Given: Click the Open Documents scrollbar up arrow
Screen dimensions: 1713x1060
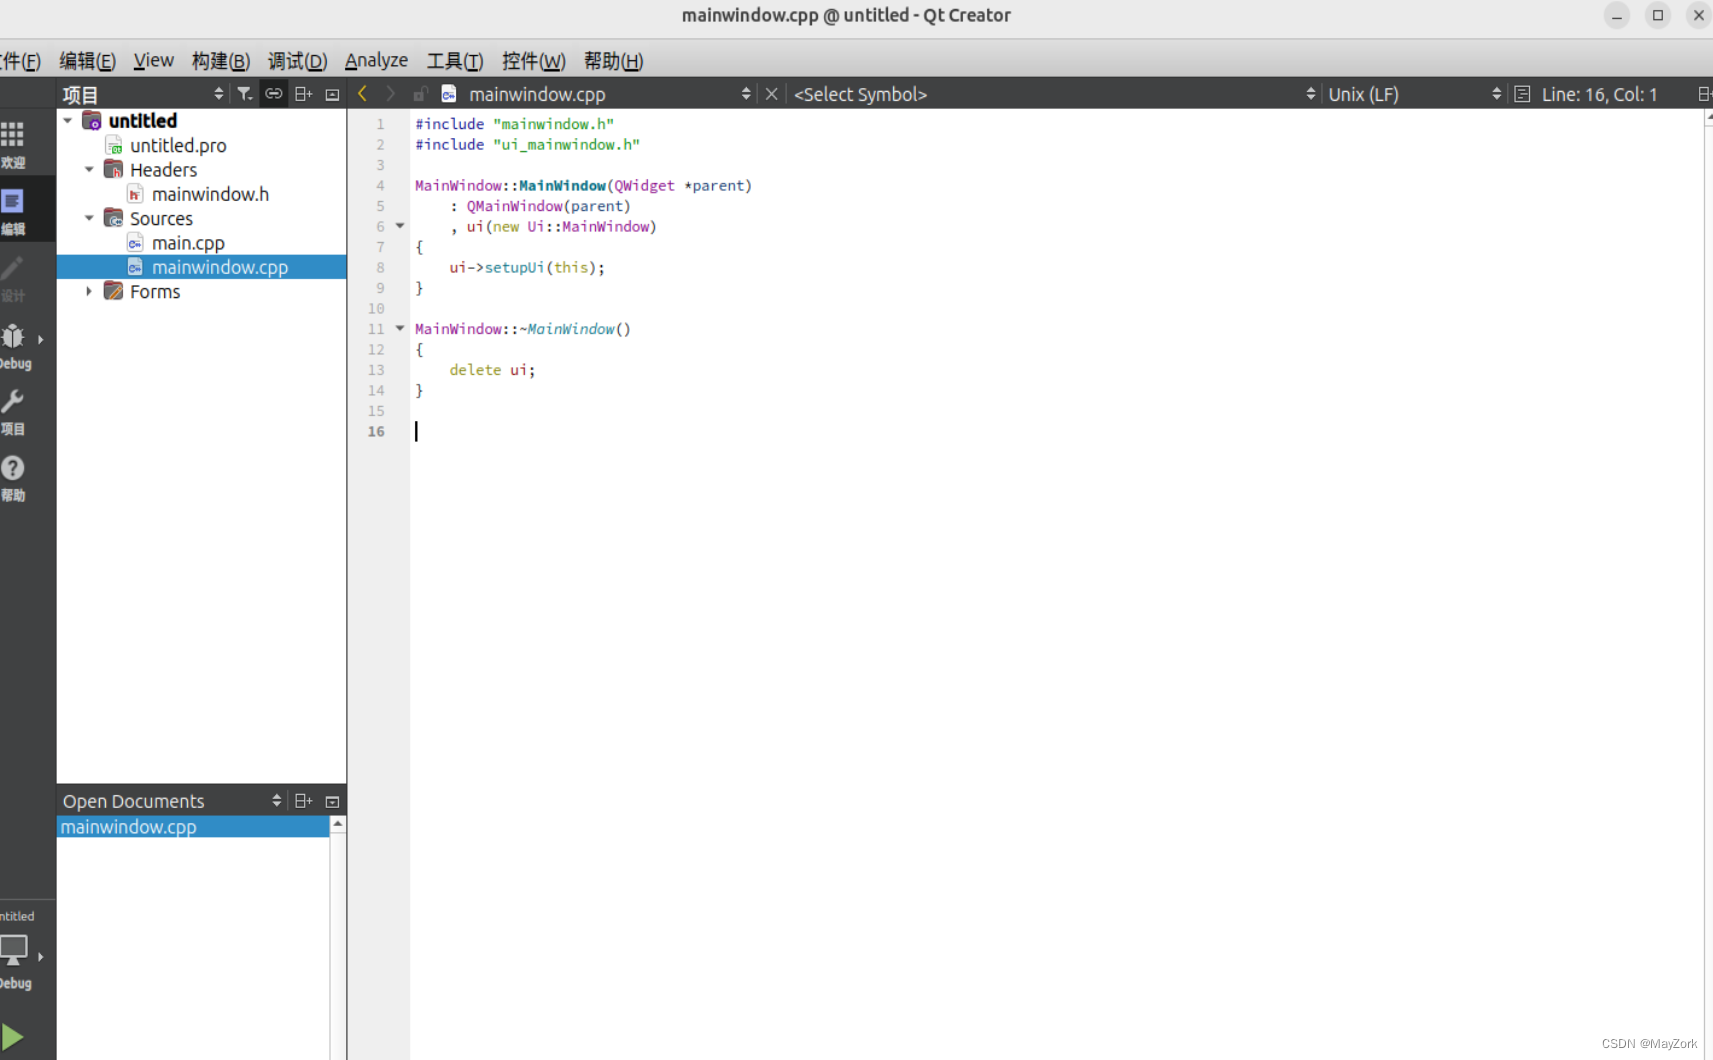Looking at the screenshot, I should [338, 824].
